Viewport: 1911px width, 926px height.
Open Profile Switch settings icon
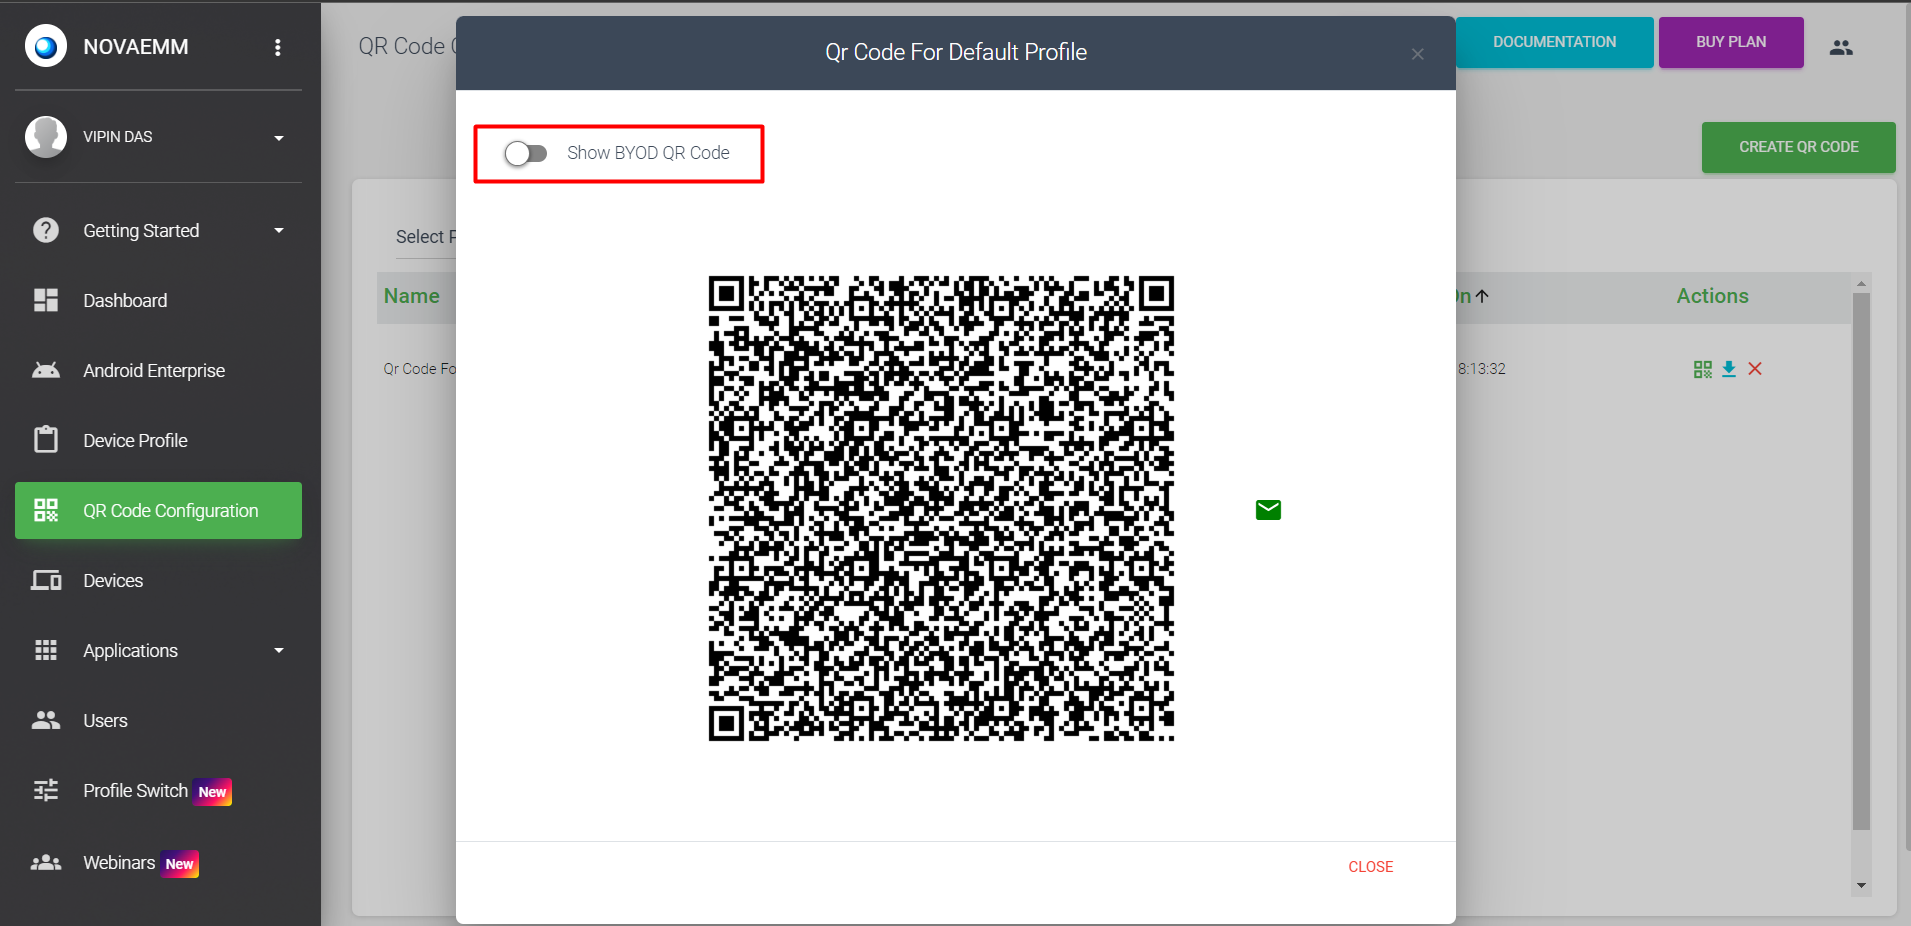(46, 791)
